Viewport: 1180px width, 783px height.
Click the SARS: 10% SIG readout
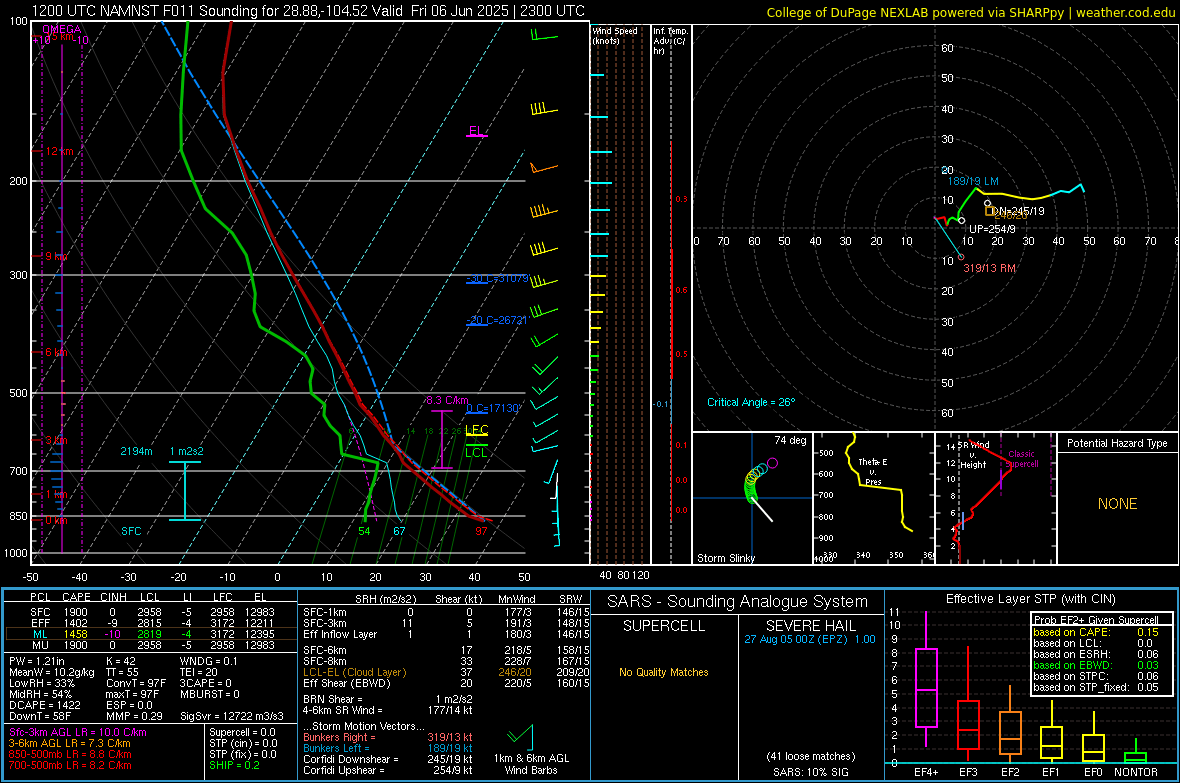pyautogui.click(x=810, y=772)
